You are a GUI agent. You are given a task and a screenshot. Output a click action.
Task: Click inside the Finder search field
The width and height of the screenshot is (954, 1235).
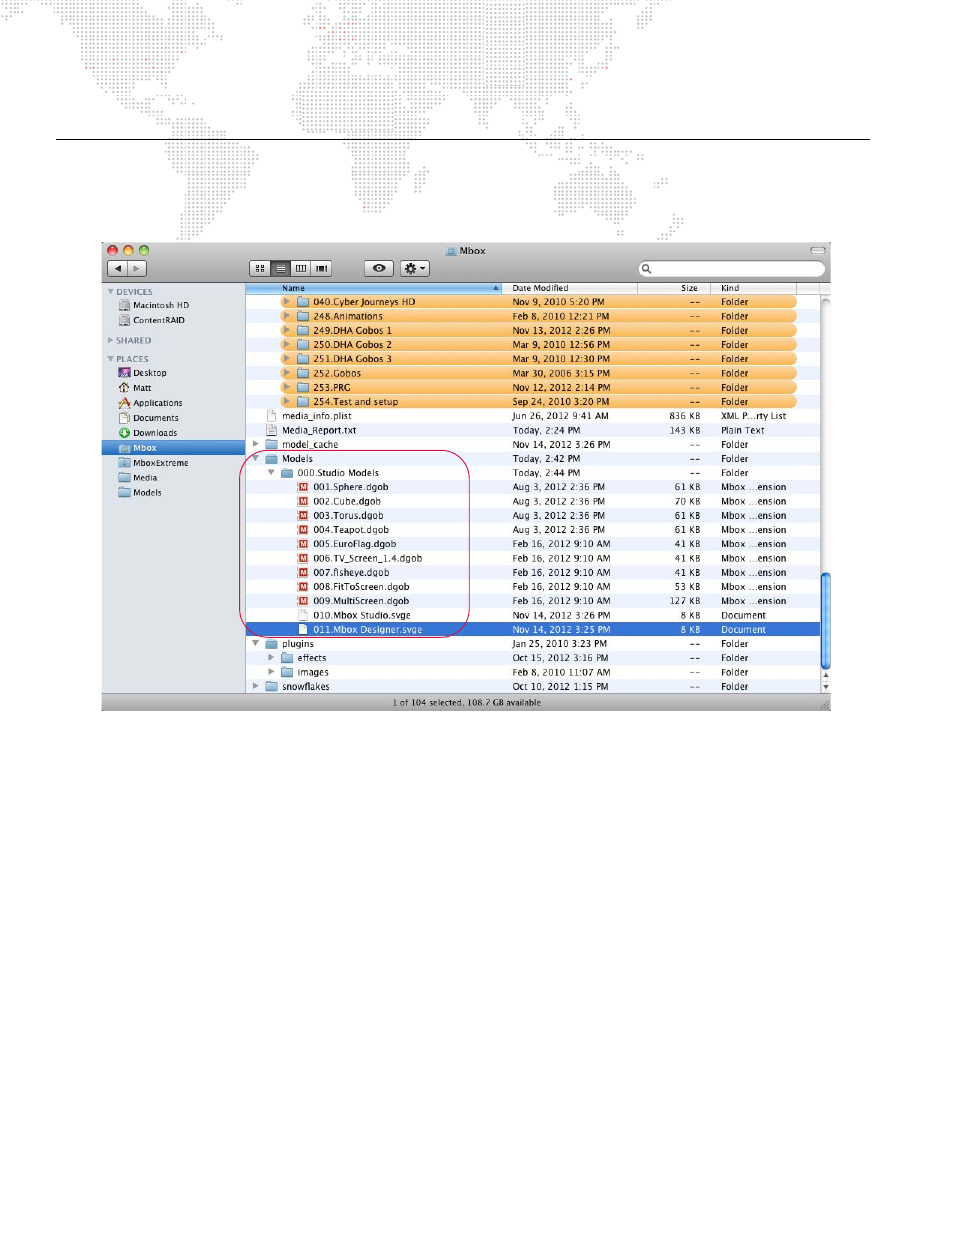click(732, 268)
